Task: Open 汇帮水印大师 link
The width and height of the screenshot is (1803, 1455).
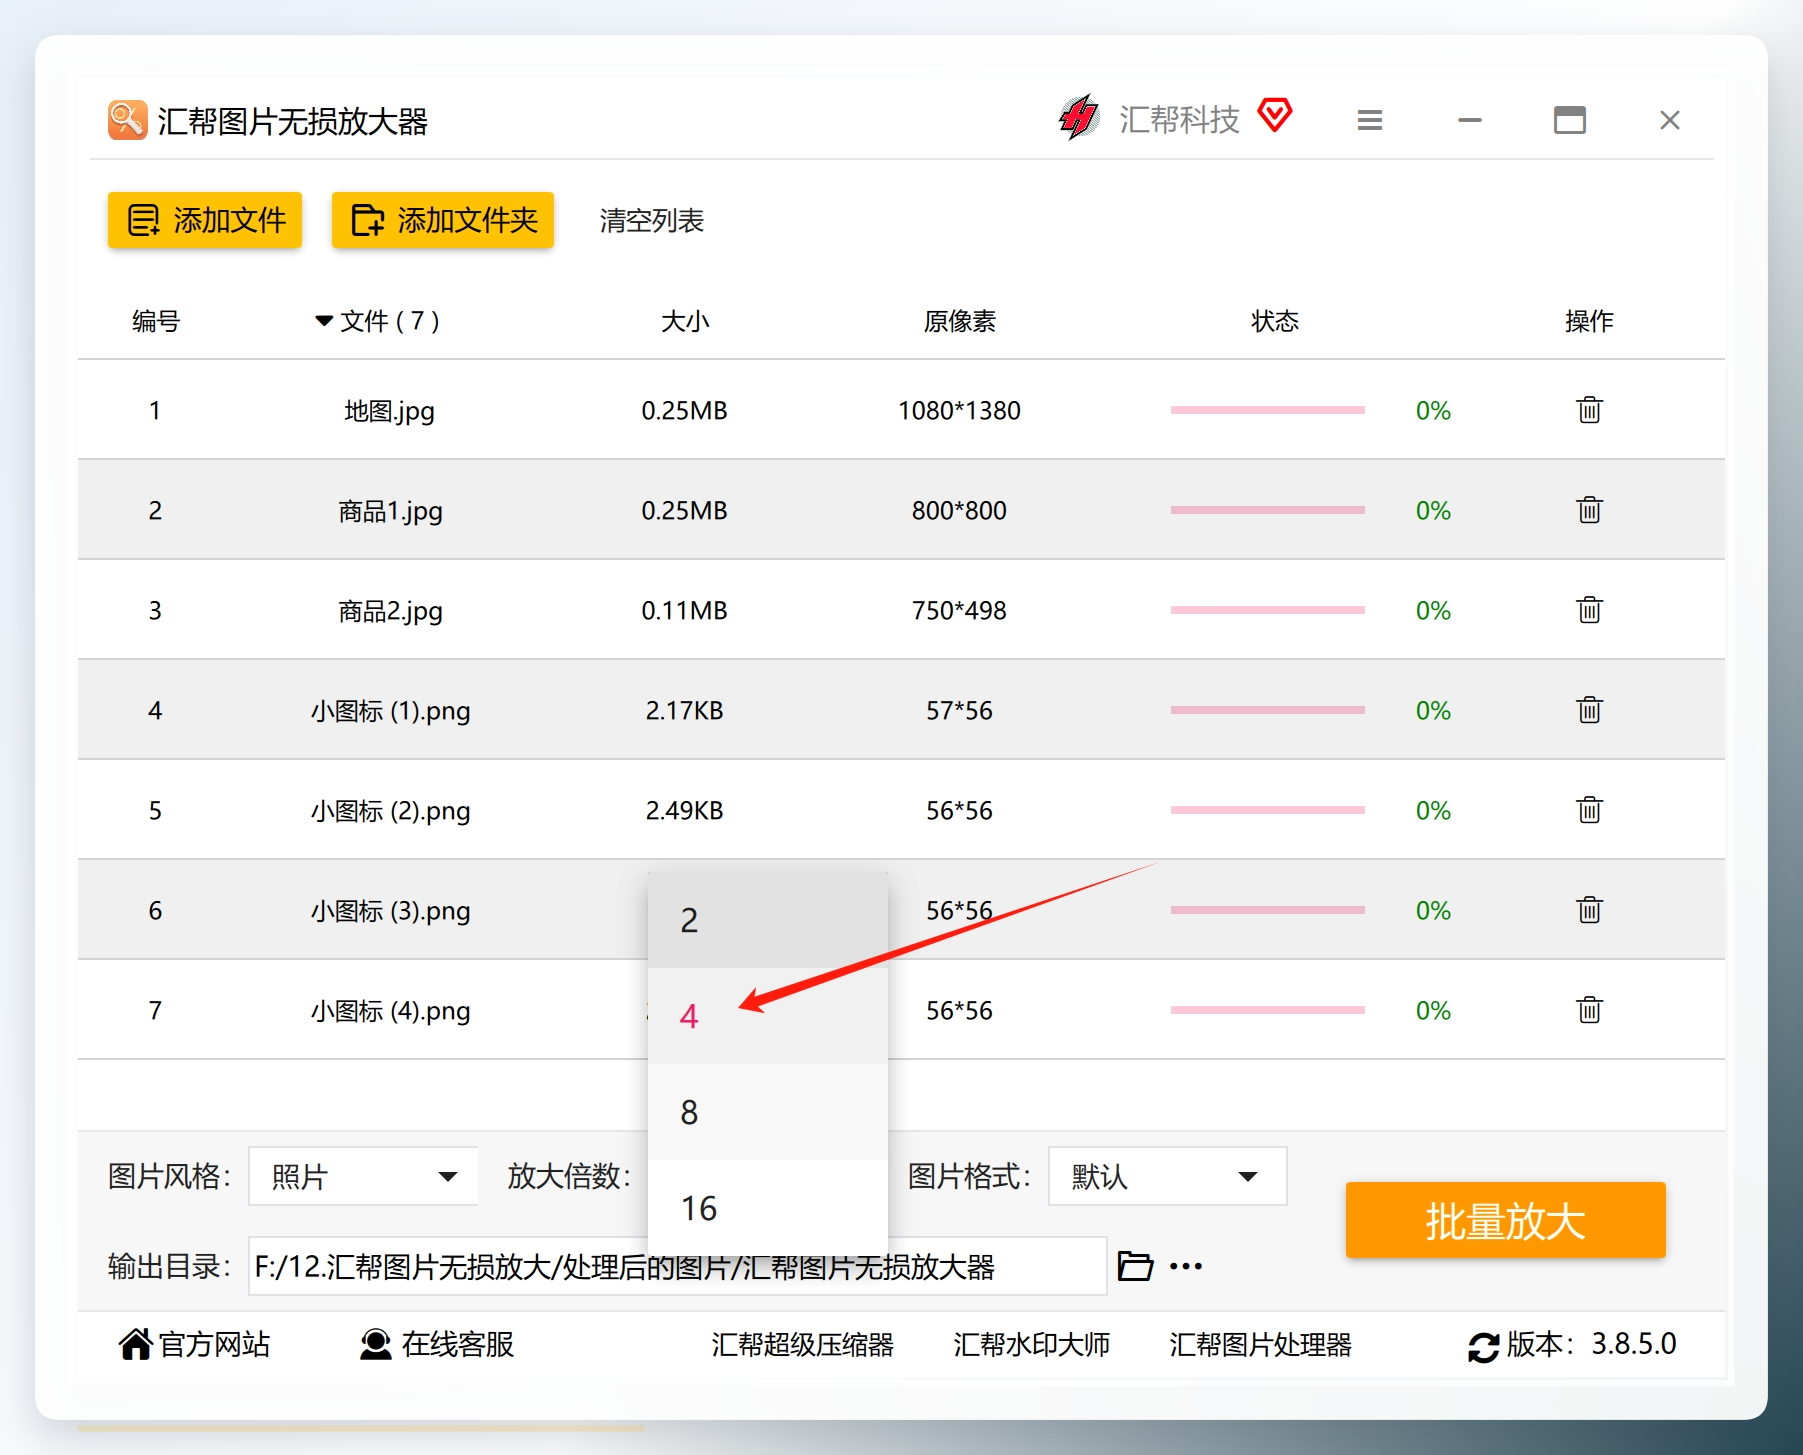Action: 1032,1344
